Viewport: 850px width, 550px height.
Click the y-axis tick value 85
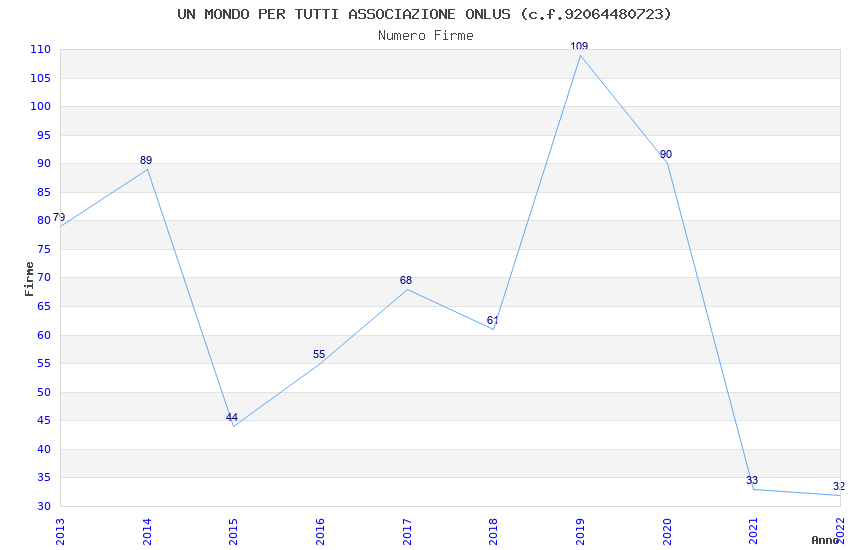[43, 192]
